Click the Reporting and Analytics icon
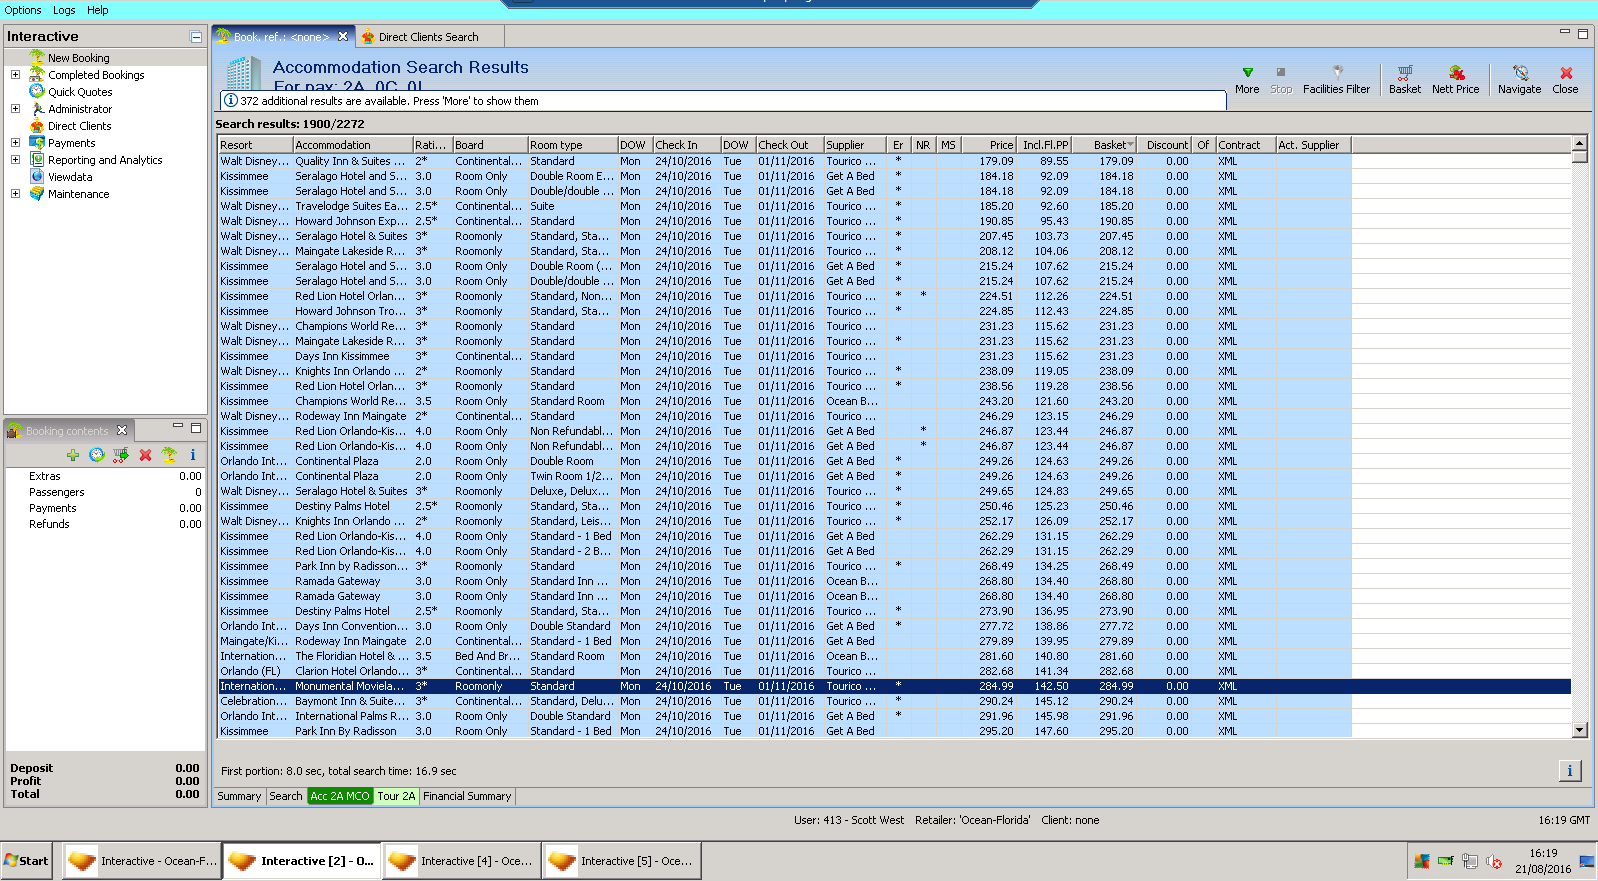This screenshot has height=881, width=1598. [37, 160]
